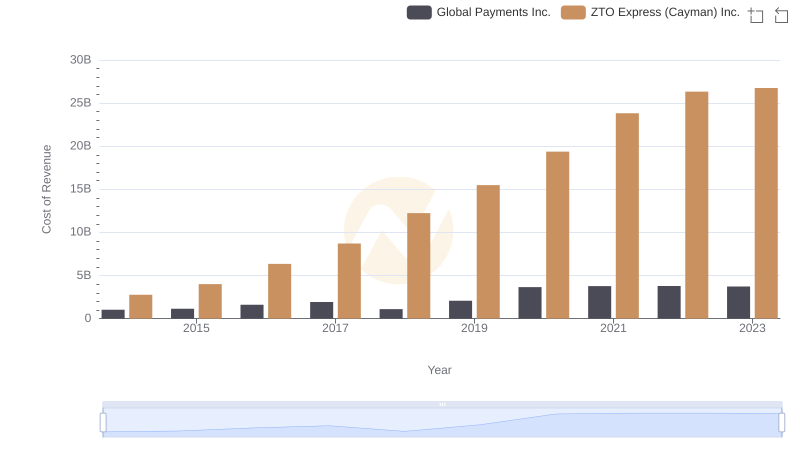Click the '2017' x-axis label
Screen dimensions: 800x461
click(335, 328)
